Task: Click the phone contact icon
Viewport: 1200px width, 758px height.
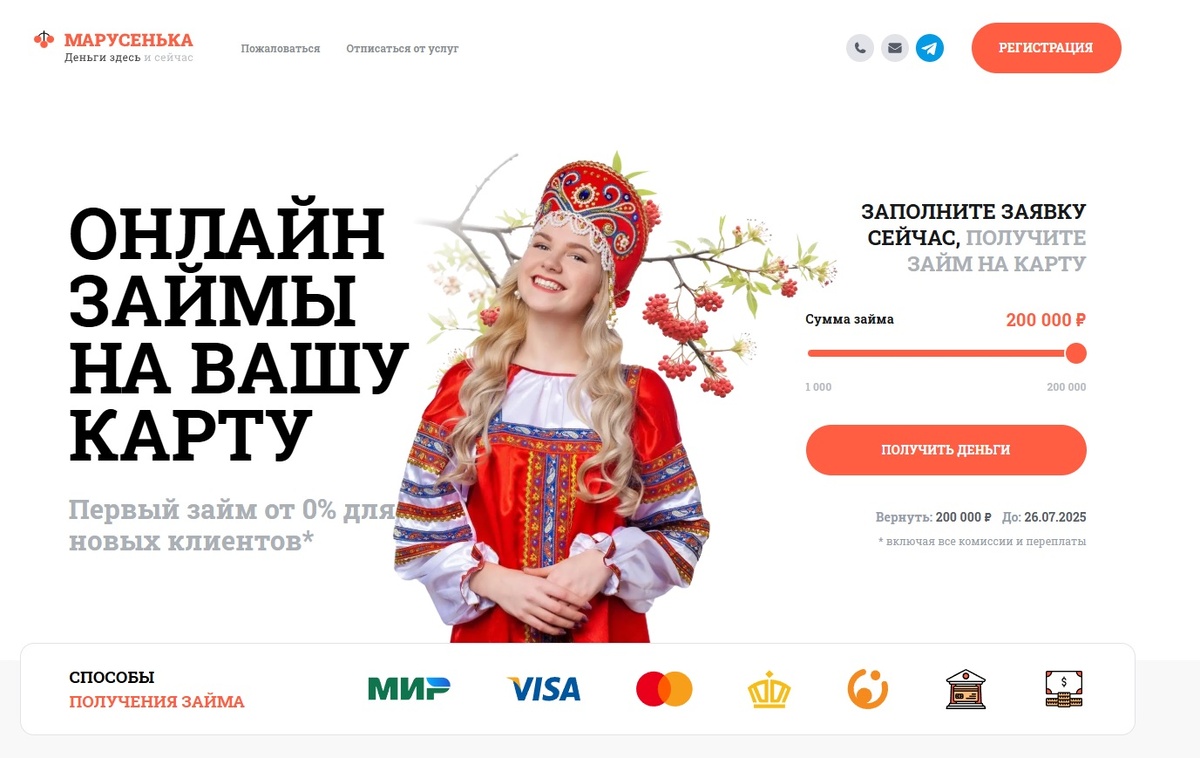Action: (x=860, y=48)
